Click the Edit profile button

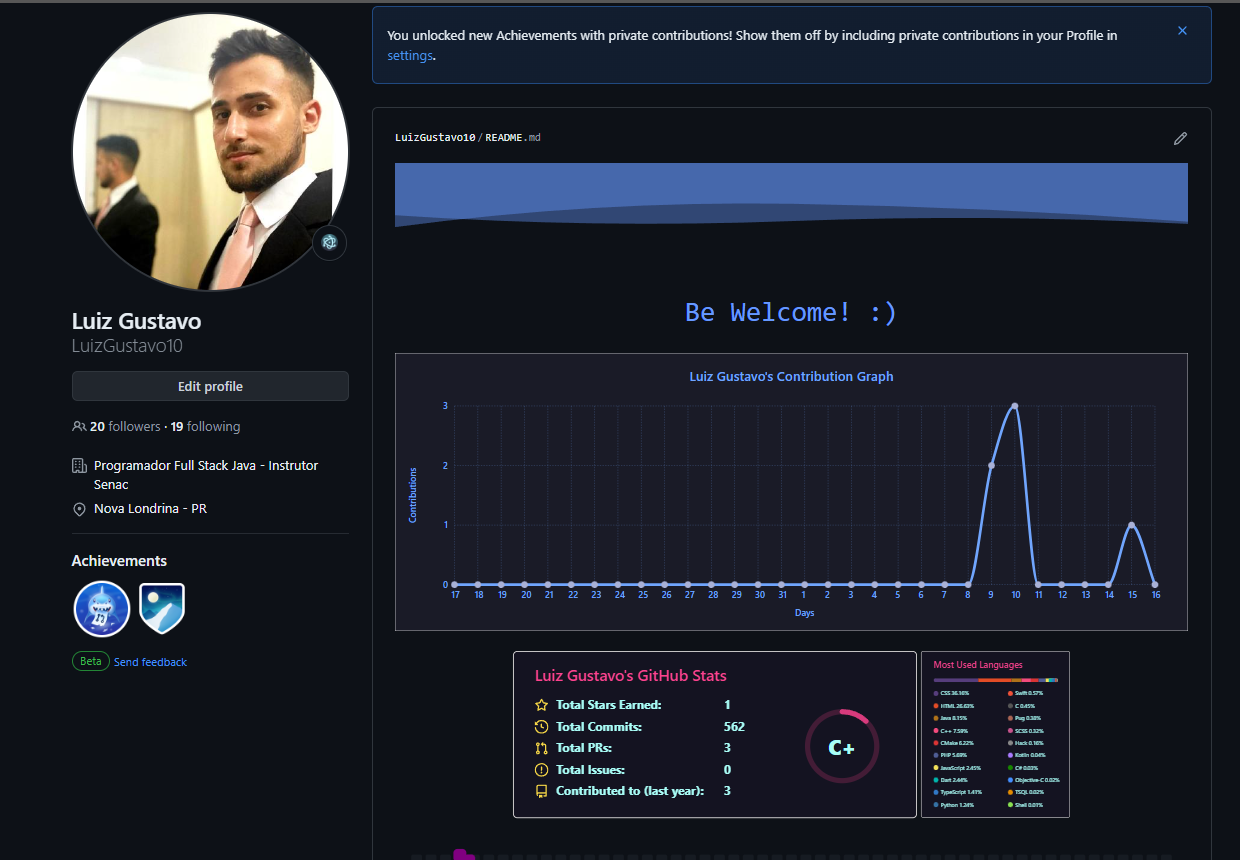[210, 386]
